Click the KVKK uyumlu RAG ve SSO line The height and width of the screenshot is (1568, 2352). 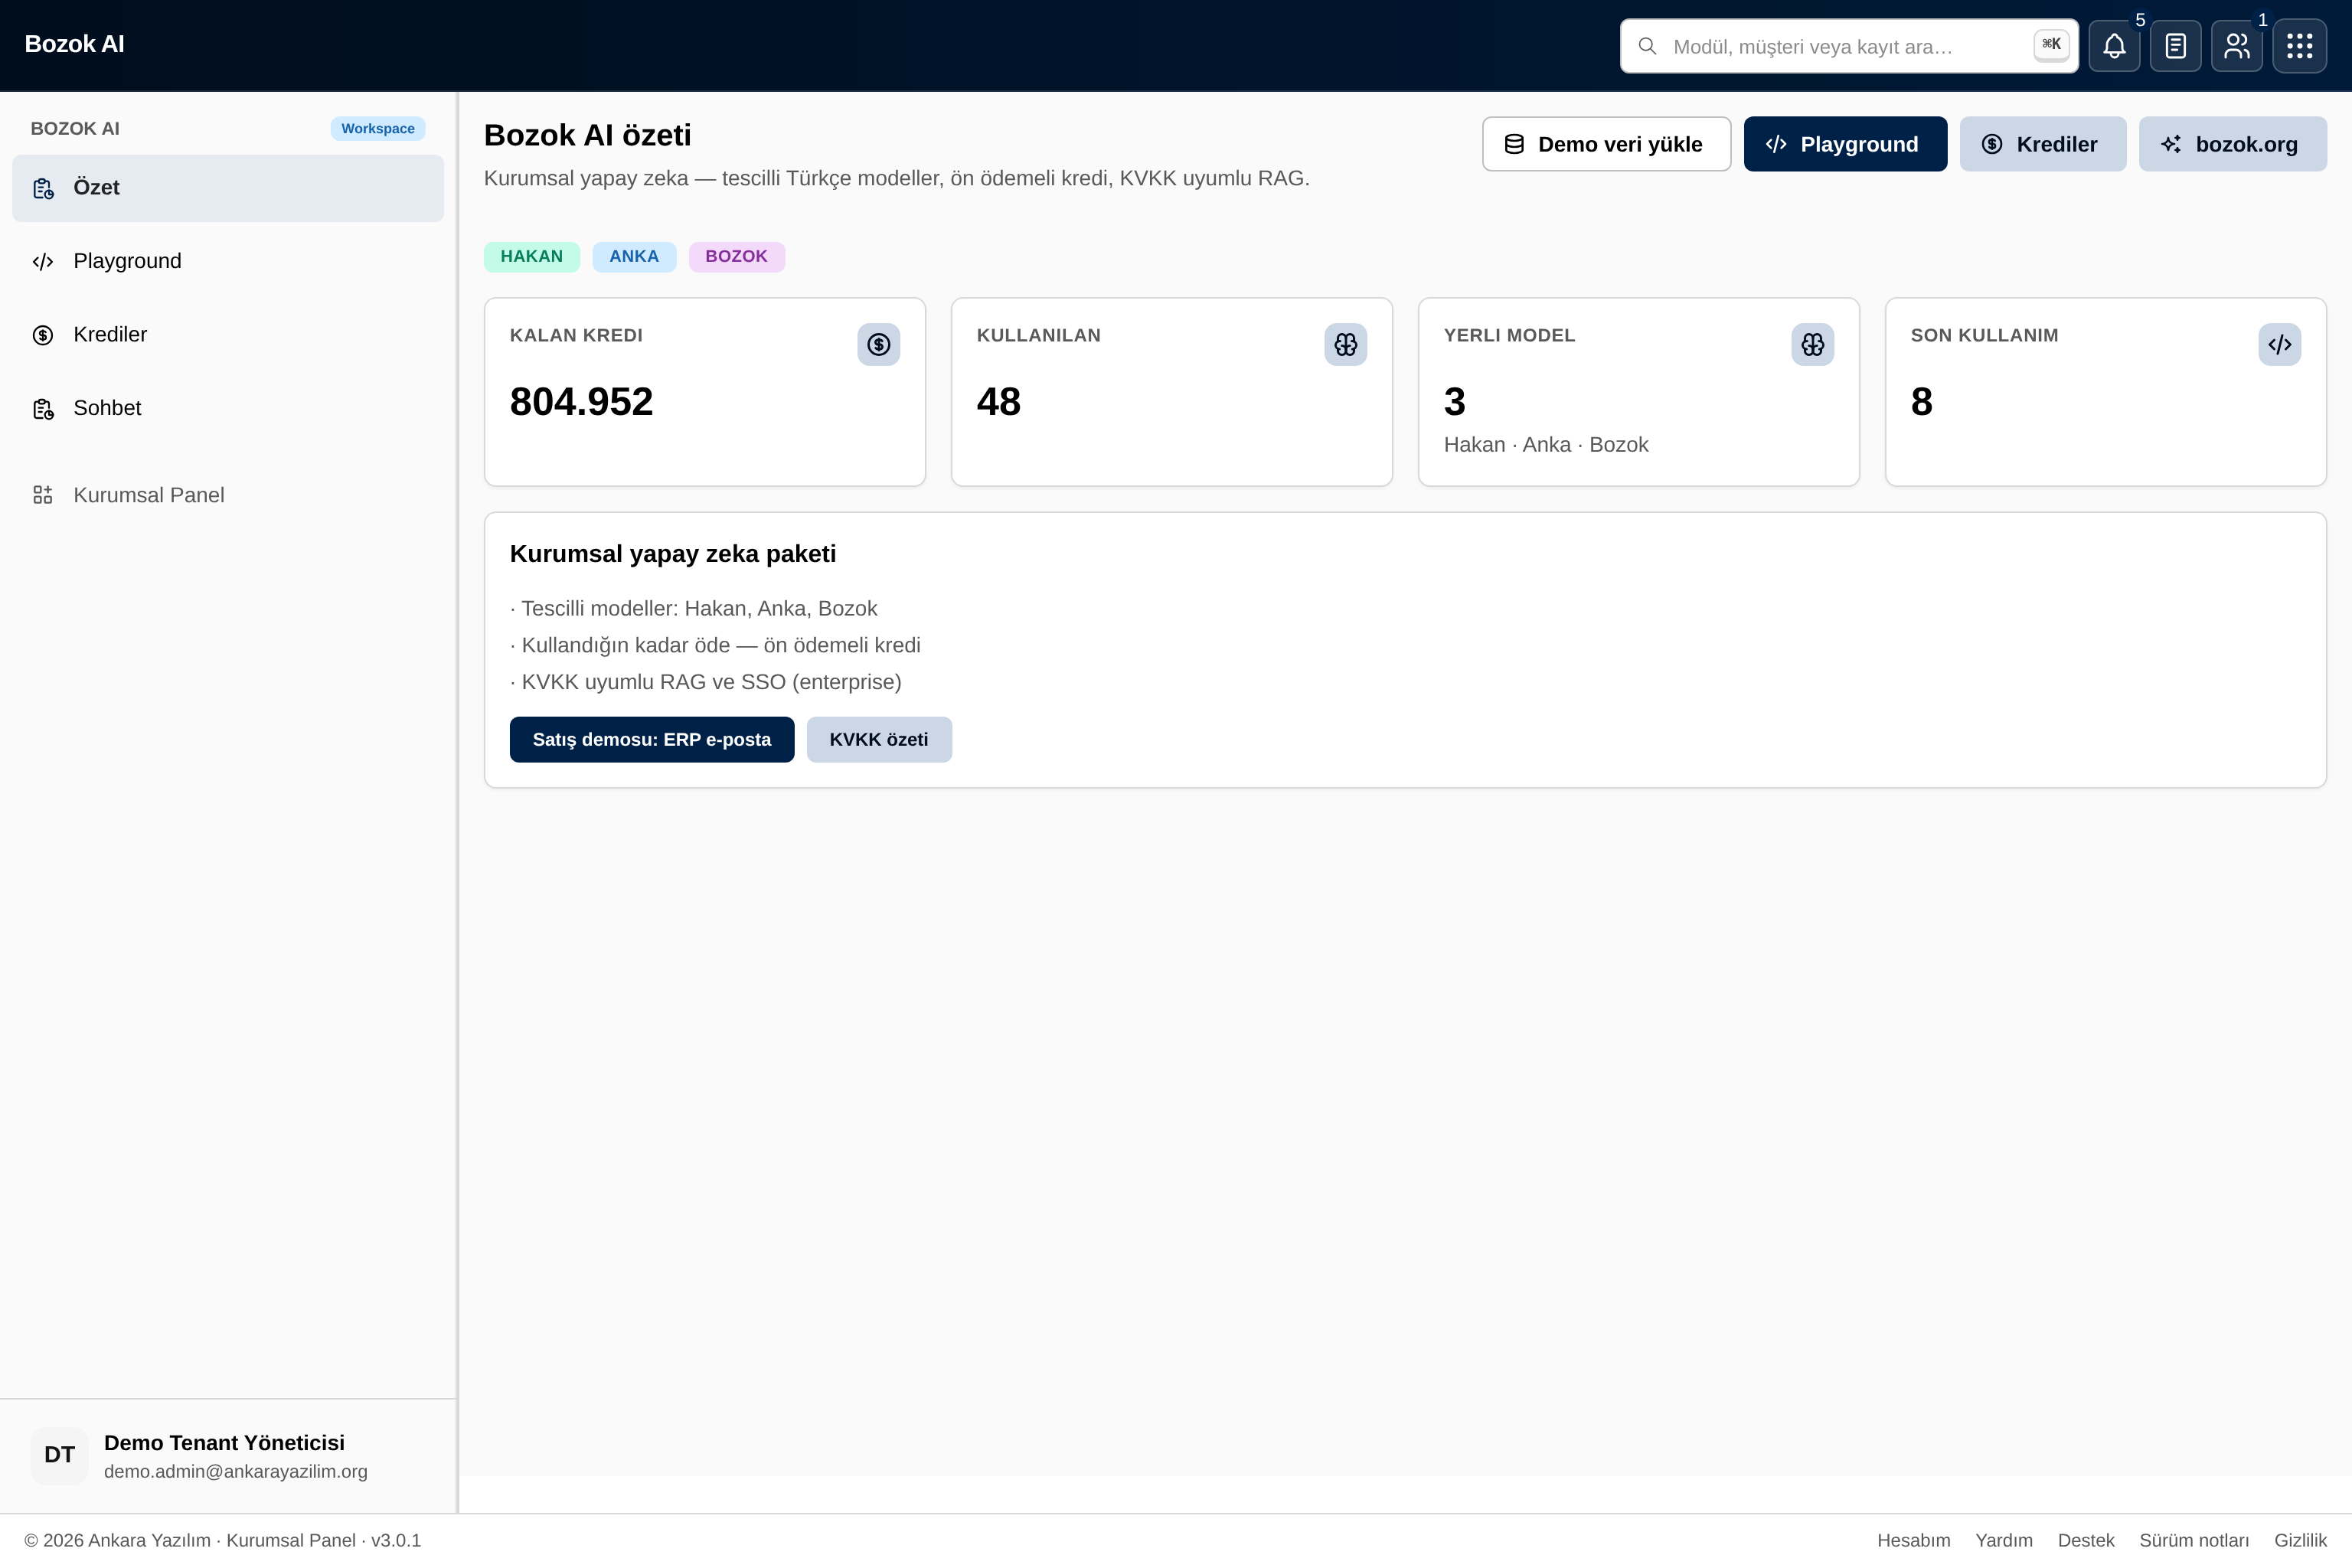pos(705,682)
